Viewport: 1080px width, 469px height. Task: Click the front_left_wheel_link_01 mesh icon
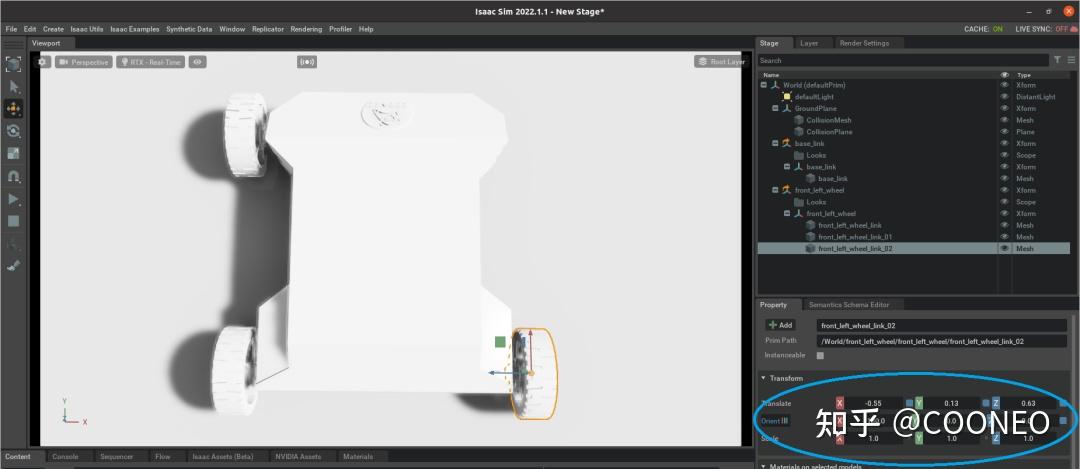coord(811,237)
